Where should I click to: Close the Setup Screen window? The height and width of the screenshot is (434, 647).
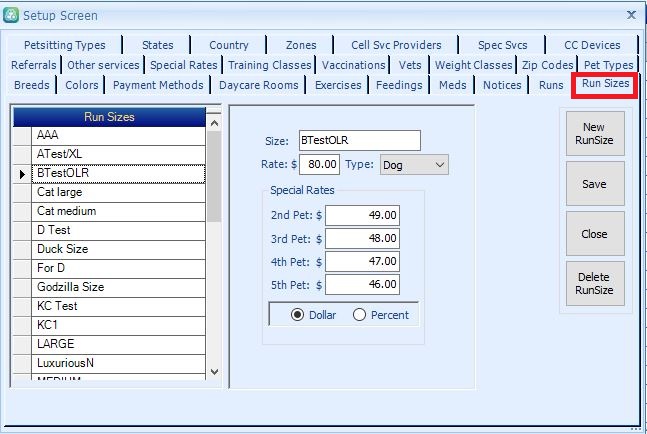(x=630, y=14)
